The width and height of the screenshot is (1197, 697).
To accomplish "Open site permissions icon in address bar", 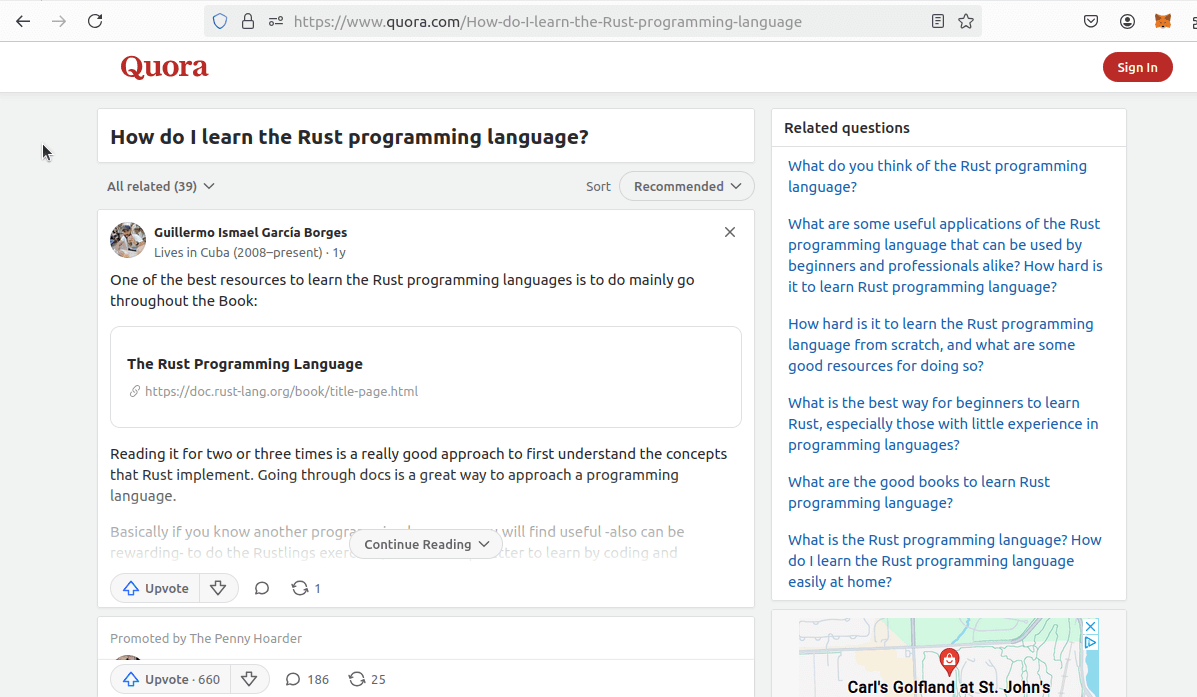I will click(x=276, y=21).
